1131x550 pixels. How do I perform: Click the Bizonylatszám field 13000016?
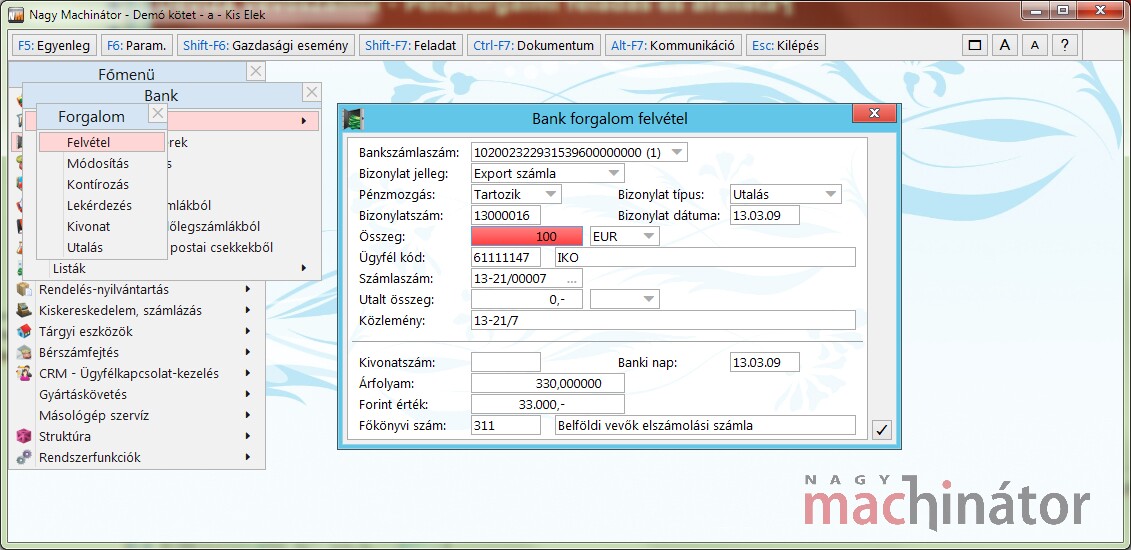(x=506, y=216)
